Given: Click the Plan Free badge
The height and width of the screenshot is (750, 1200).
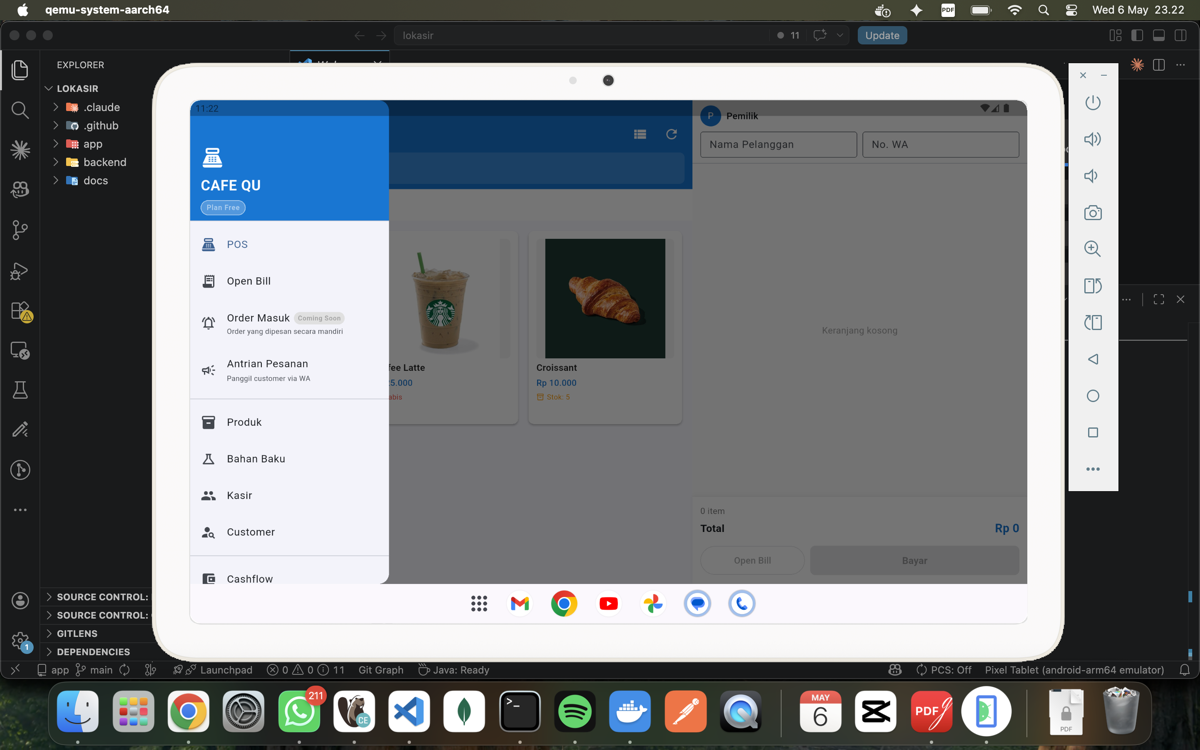Looking at the screenshot, I should click(x=223, y=208).
